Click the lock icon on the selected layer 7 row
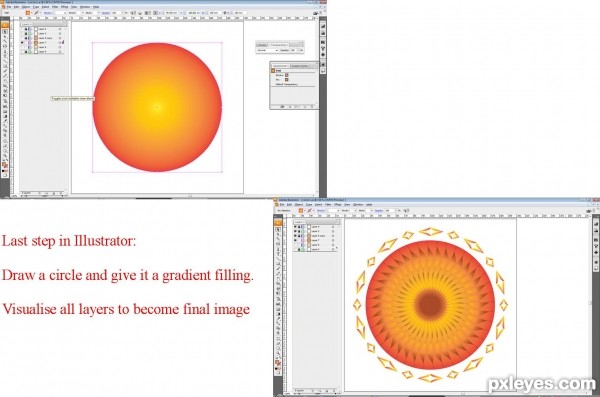Screen dimensions: 600x397 click(x=26, y=42)
